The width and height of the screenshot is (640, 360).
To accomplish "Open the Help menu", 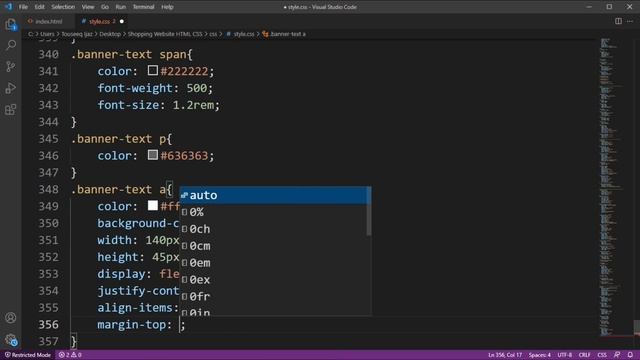I will 167,7.
